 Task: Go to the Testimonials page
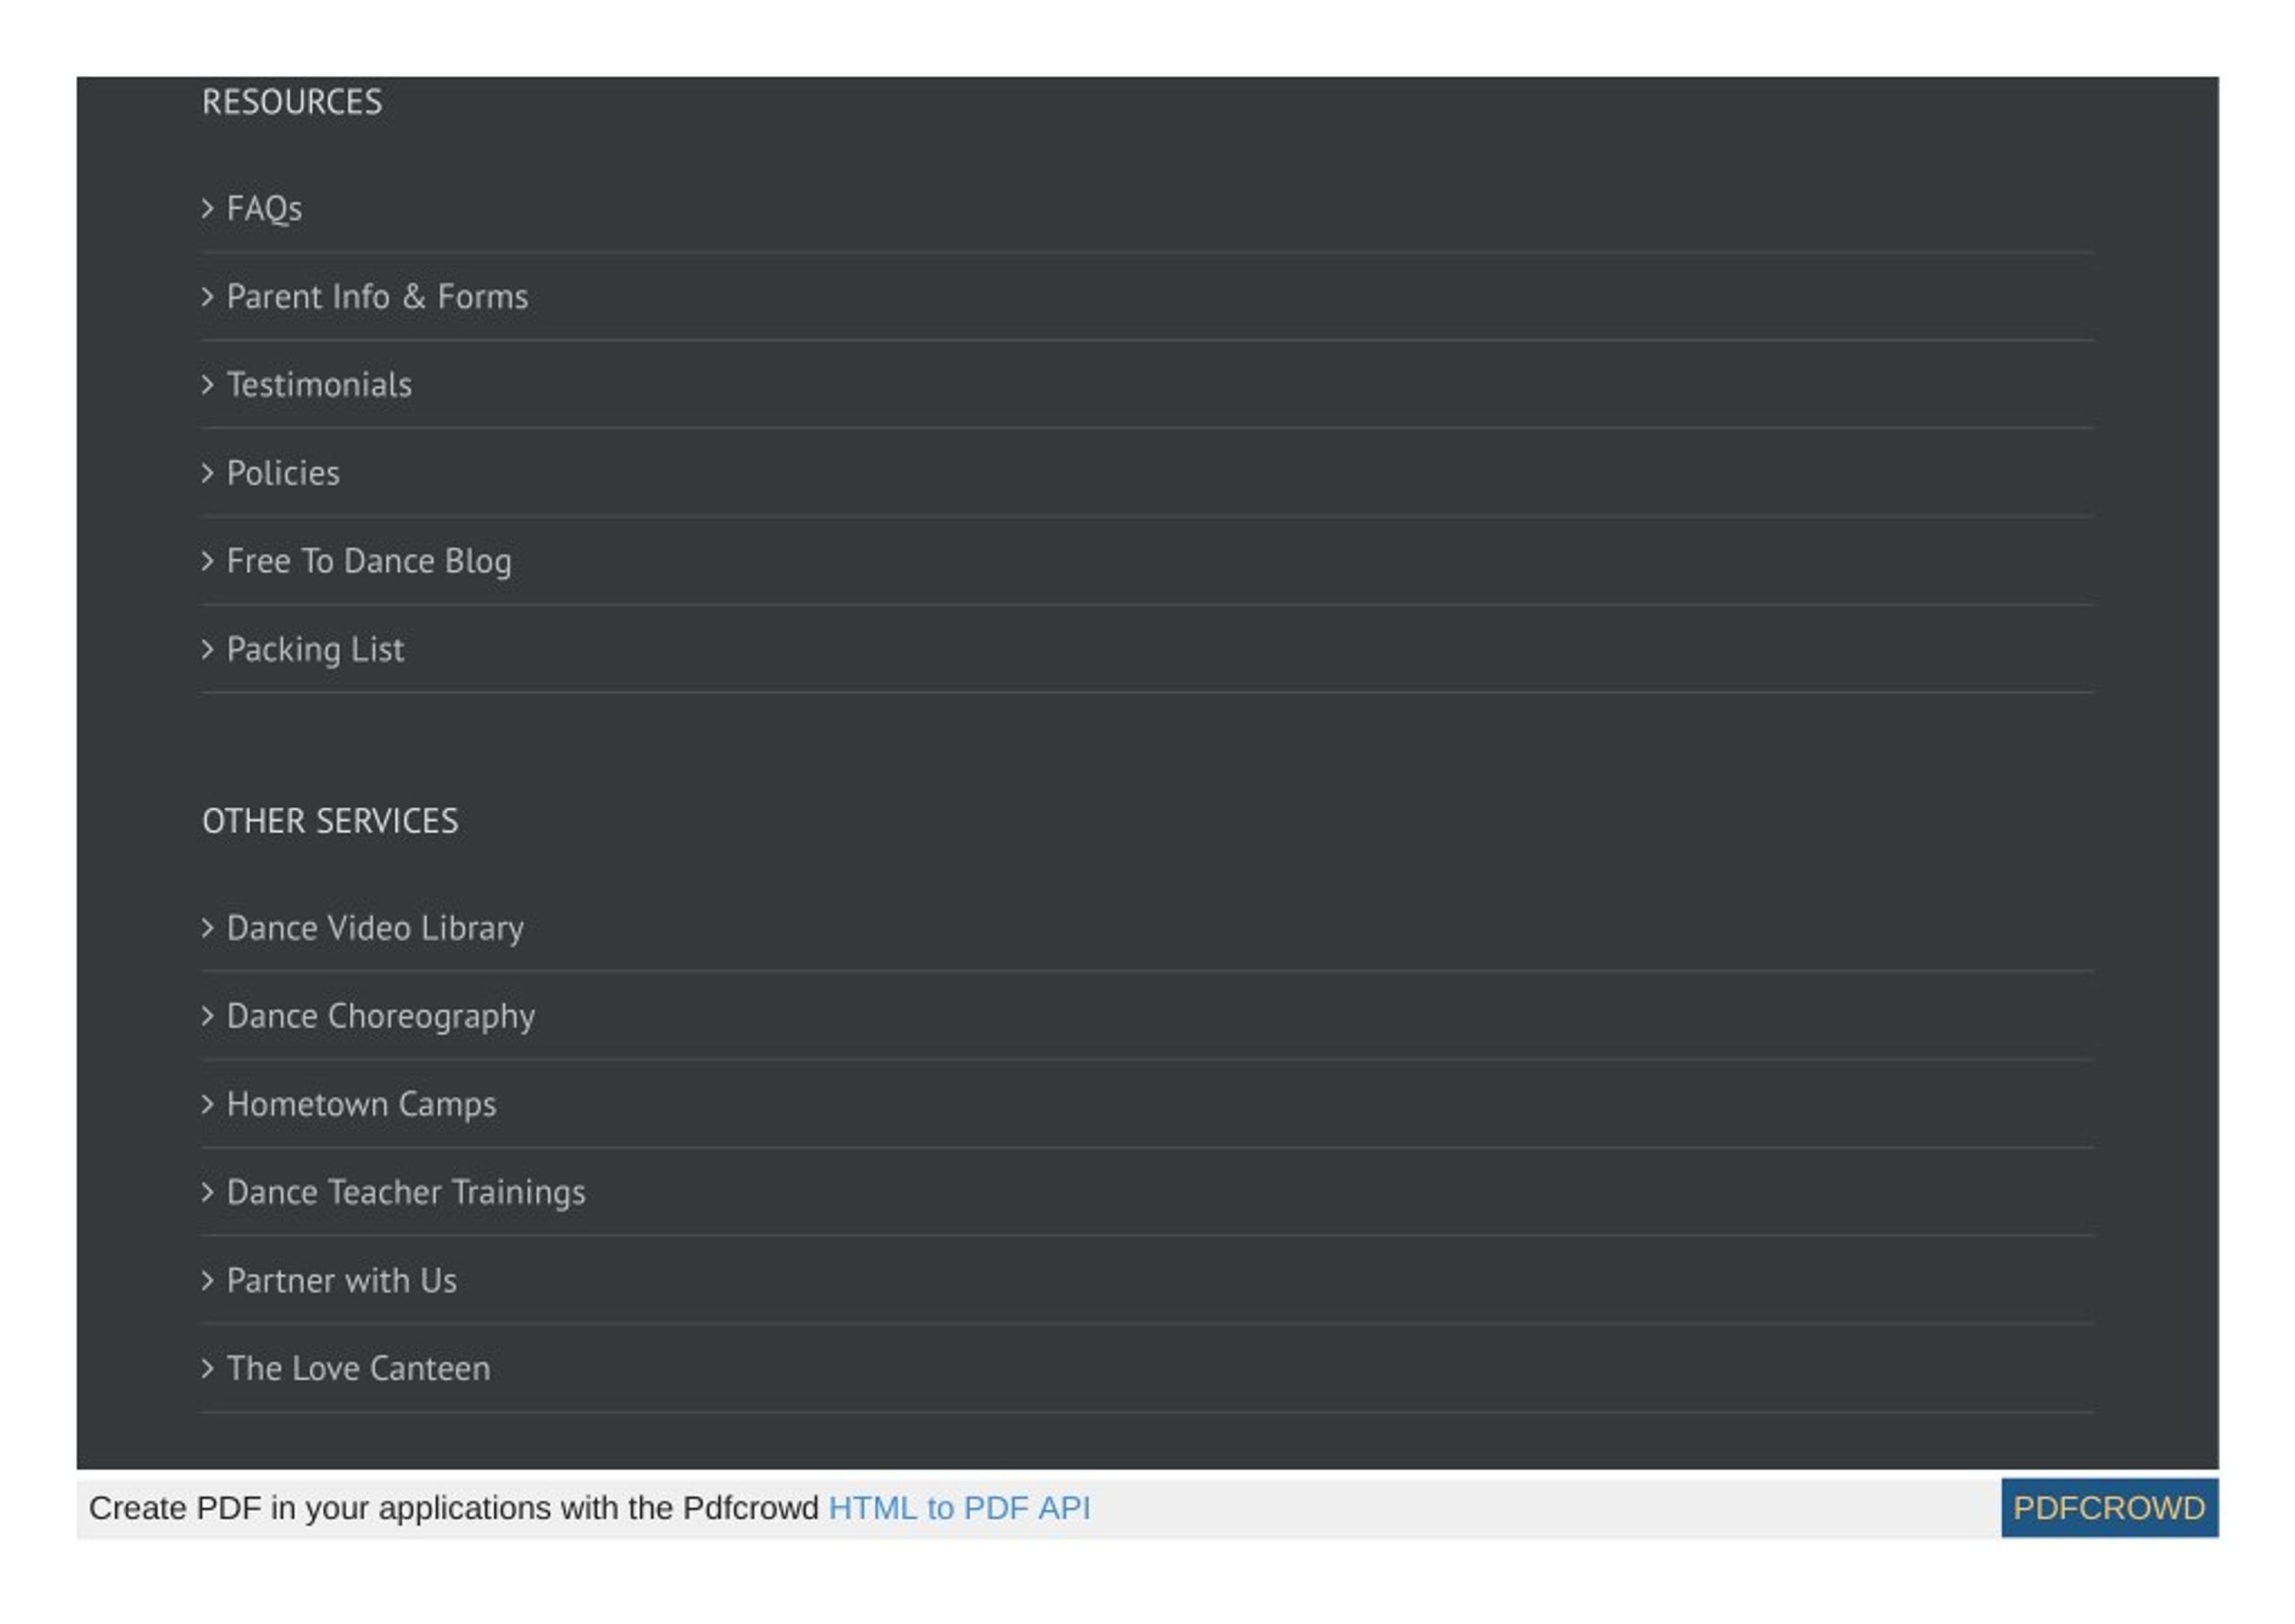coord(319,385)
